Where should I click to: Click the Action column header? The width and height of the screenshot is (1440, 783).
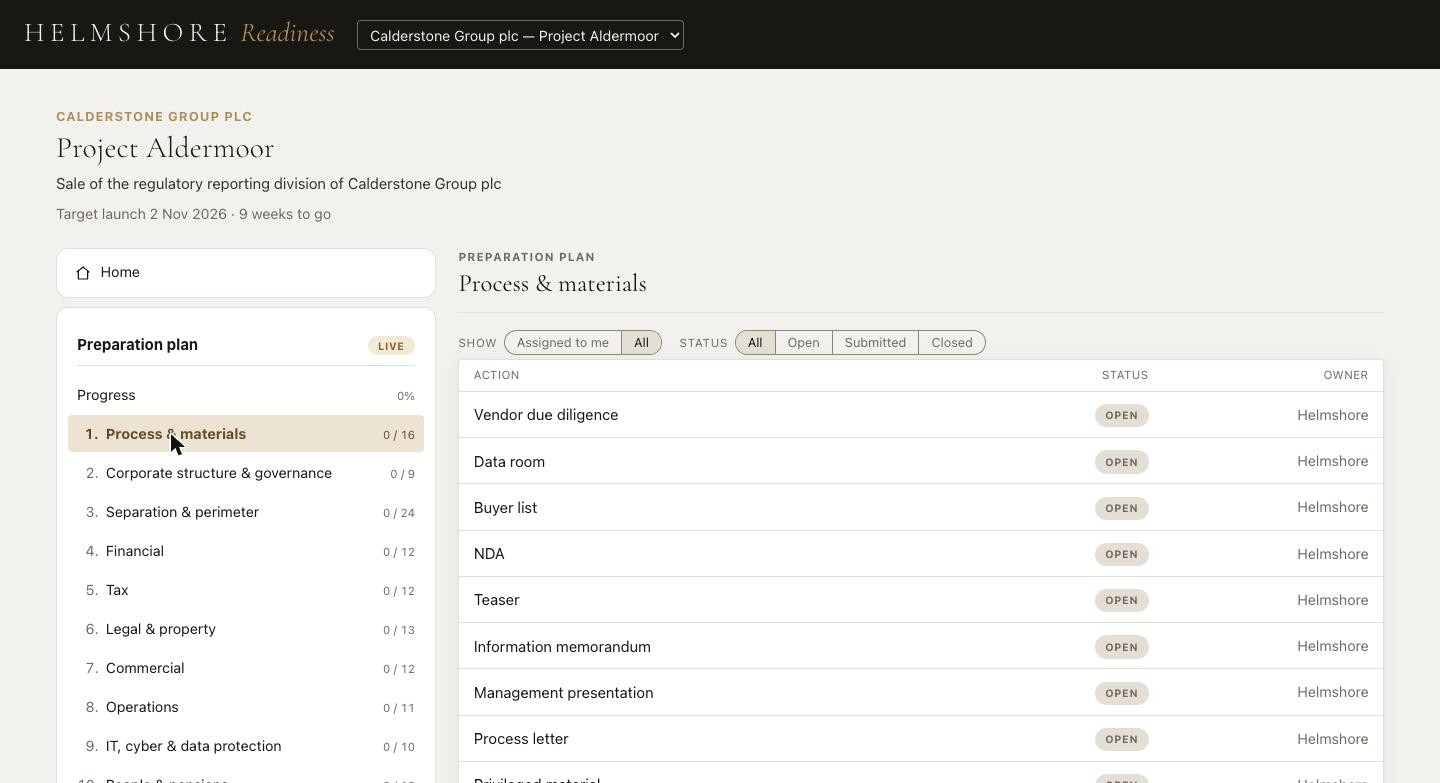496,375
